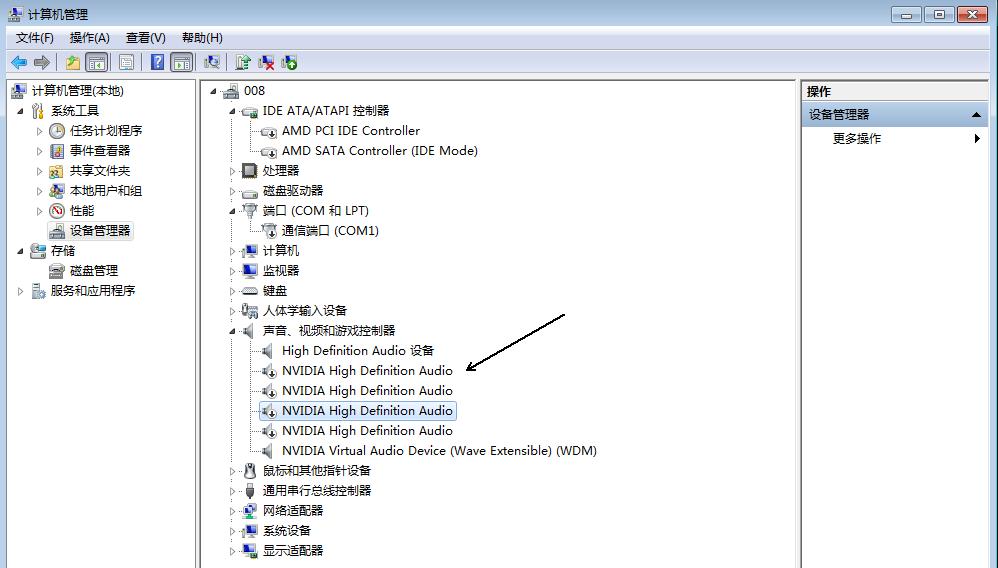Click the Forward arrow toolbar icon
The image size is (998, 568).
(42, 62)
